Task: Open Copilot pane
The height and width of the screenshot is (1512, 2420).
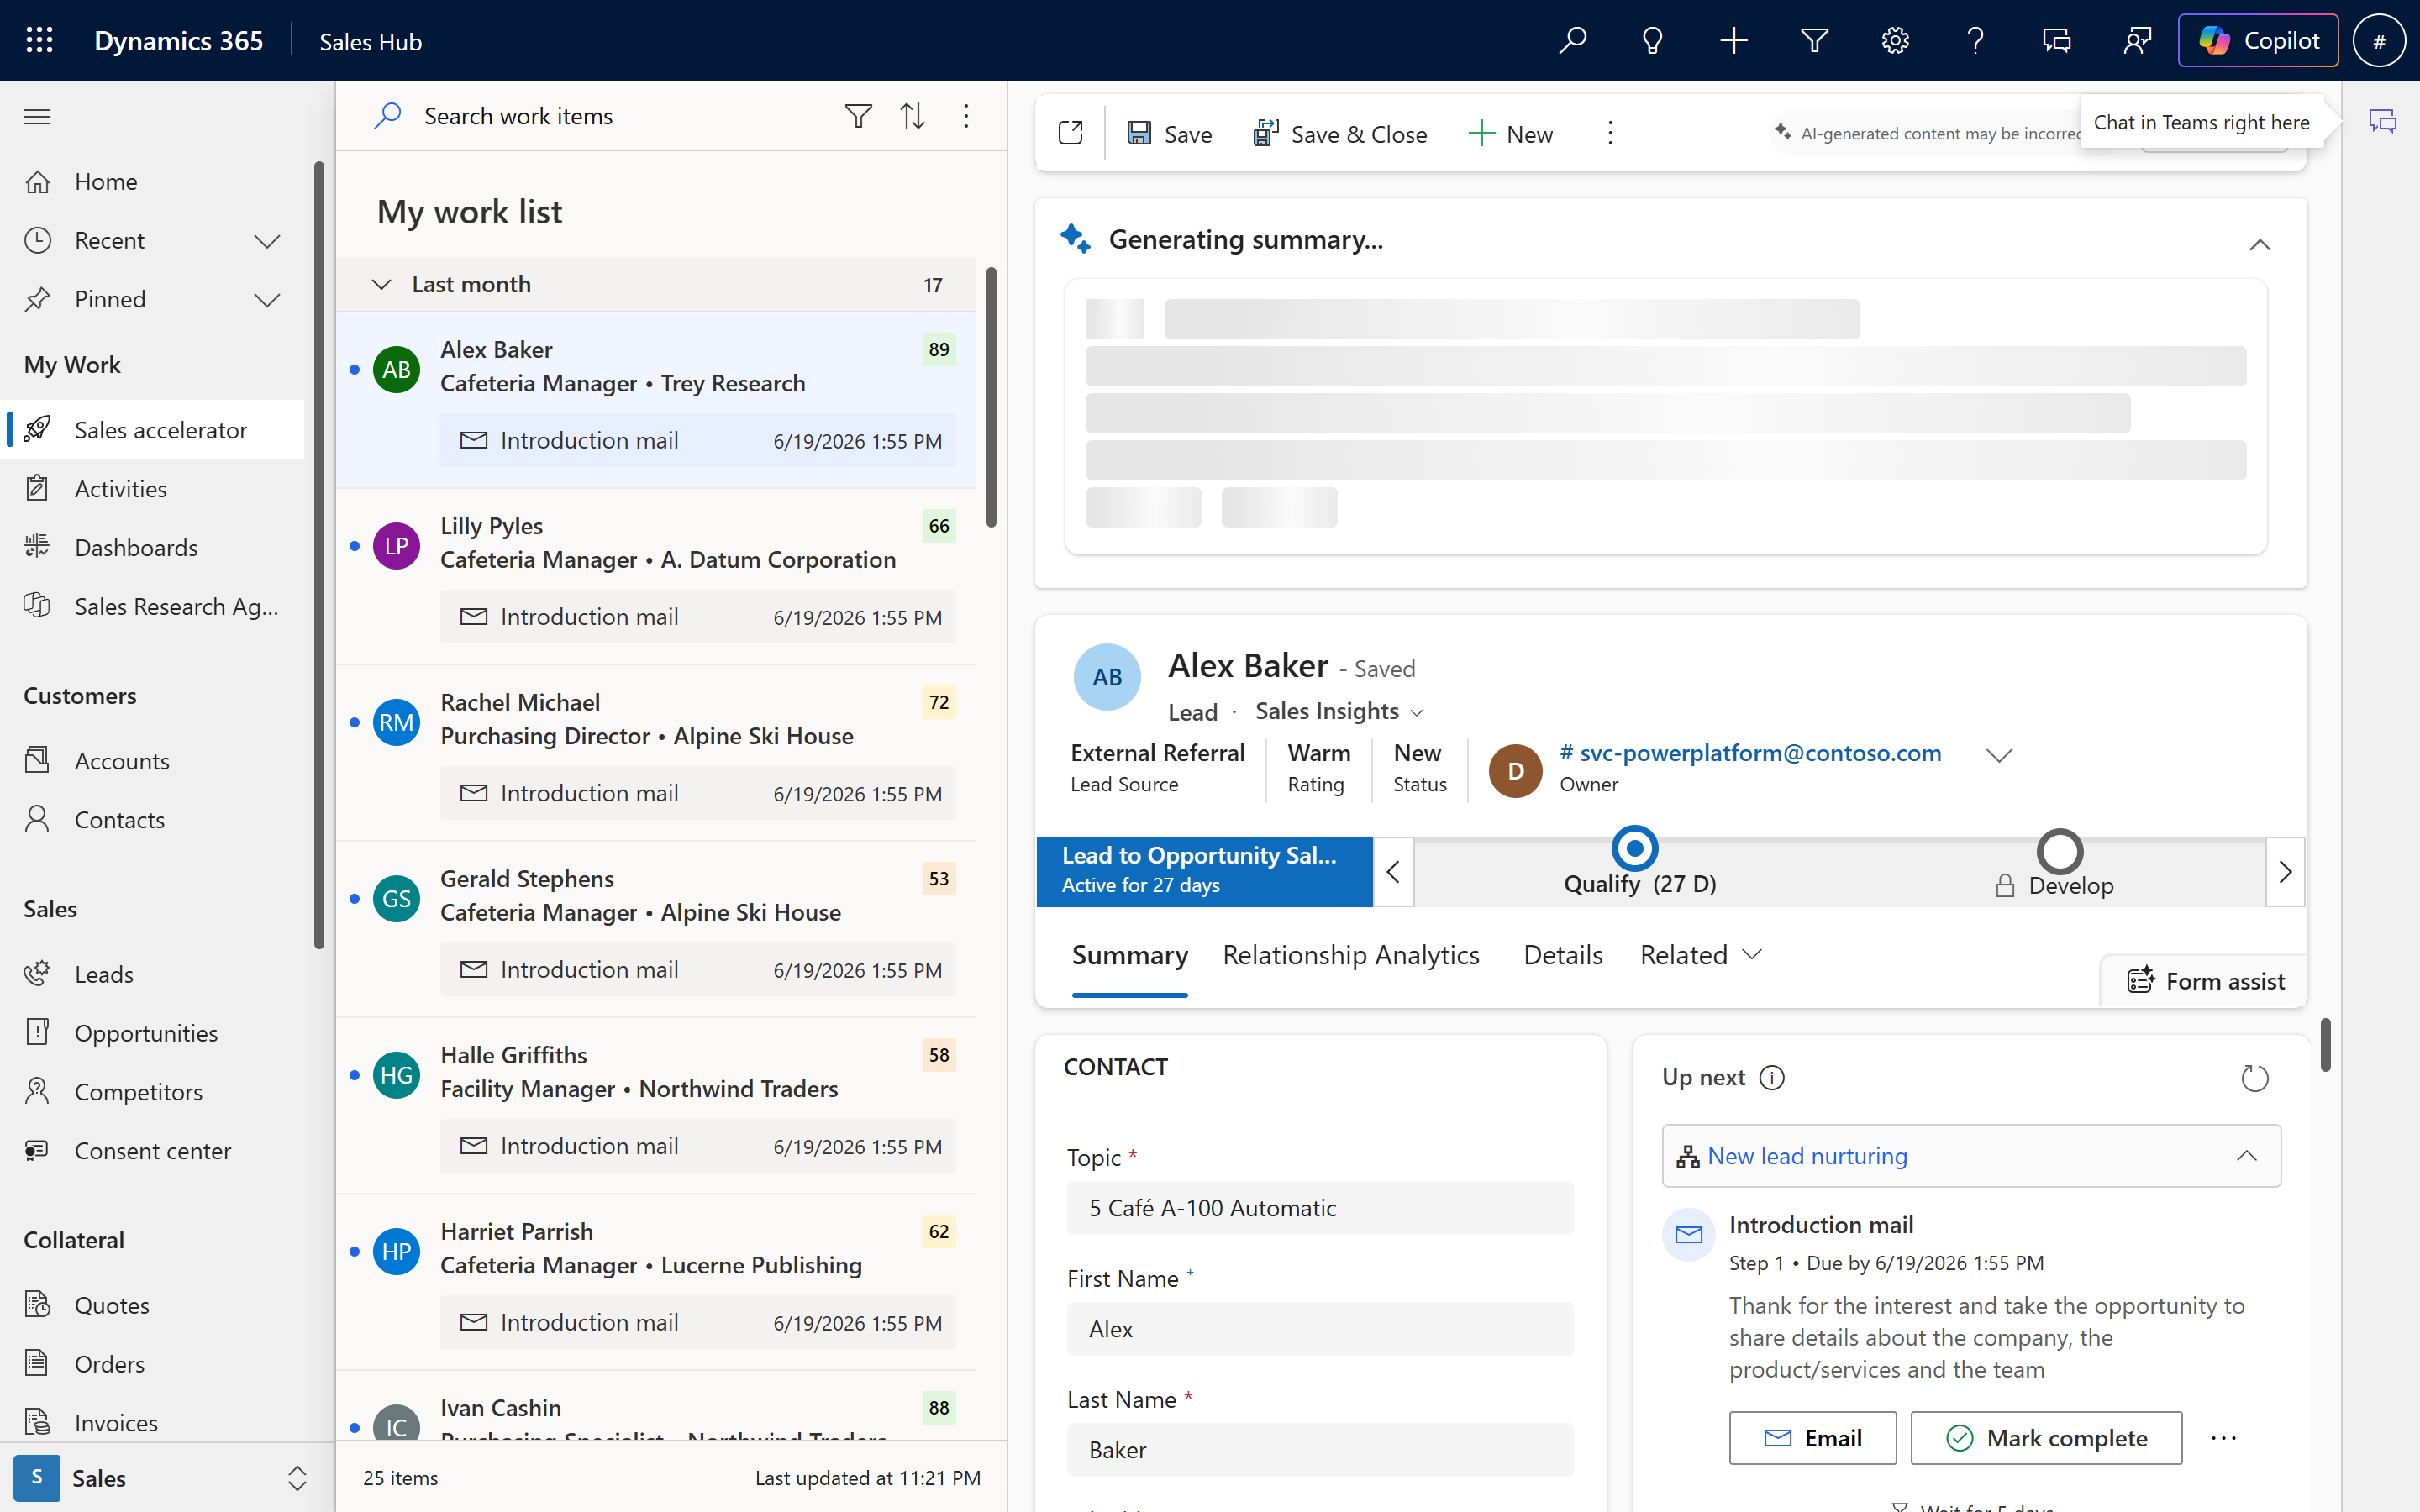Action: 2258,41
